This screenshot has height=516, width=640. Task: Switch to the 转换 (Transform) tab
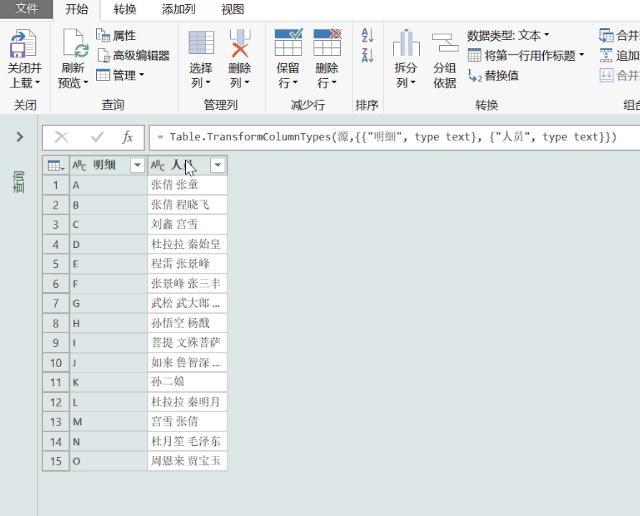tap(124, 9)
